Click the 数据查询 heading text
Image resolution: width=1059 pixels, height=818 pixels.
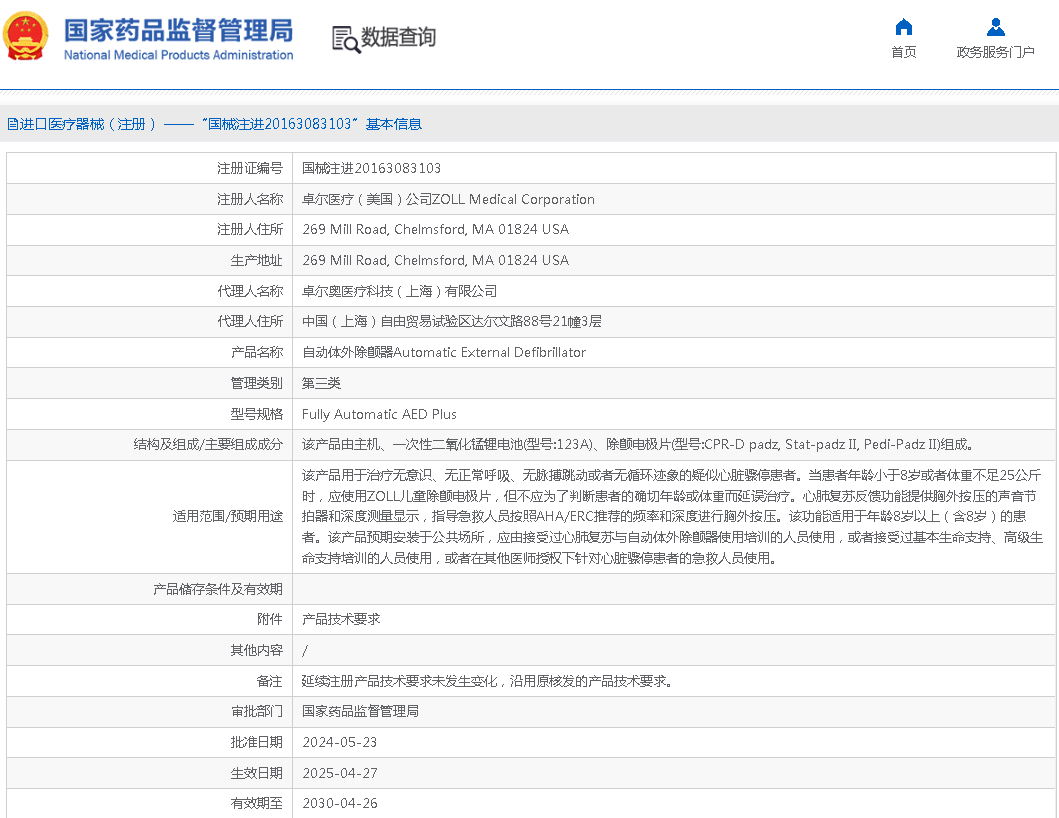[x=398, y=38]
